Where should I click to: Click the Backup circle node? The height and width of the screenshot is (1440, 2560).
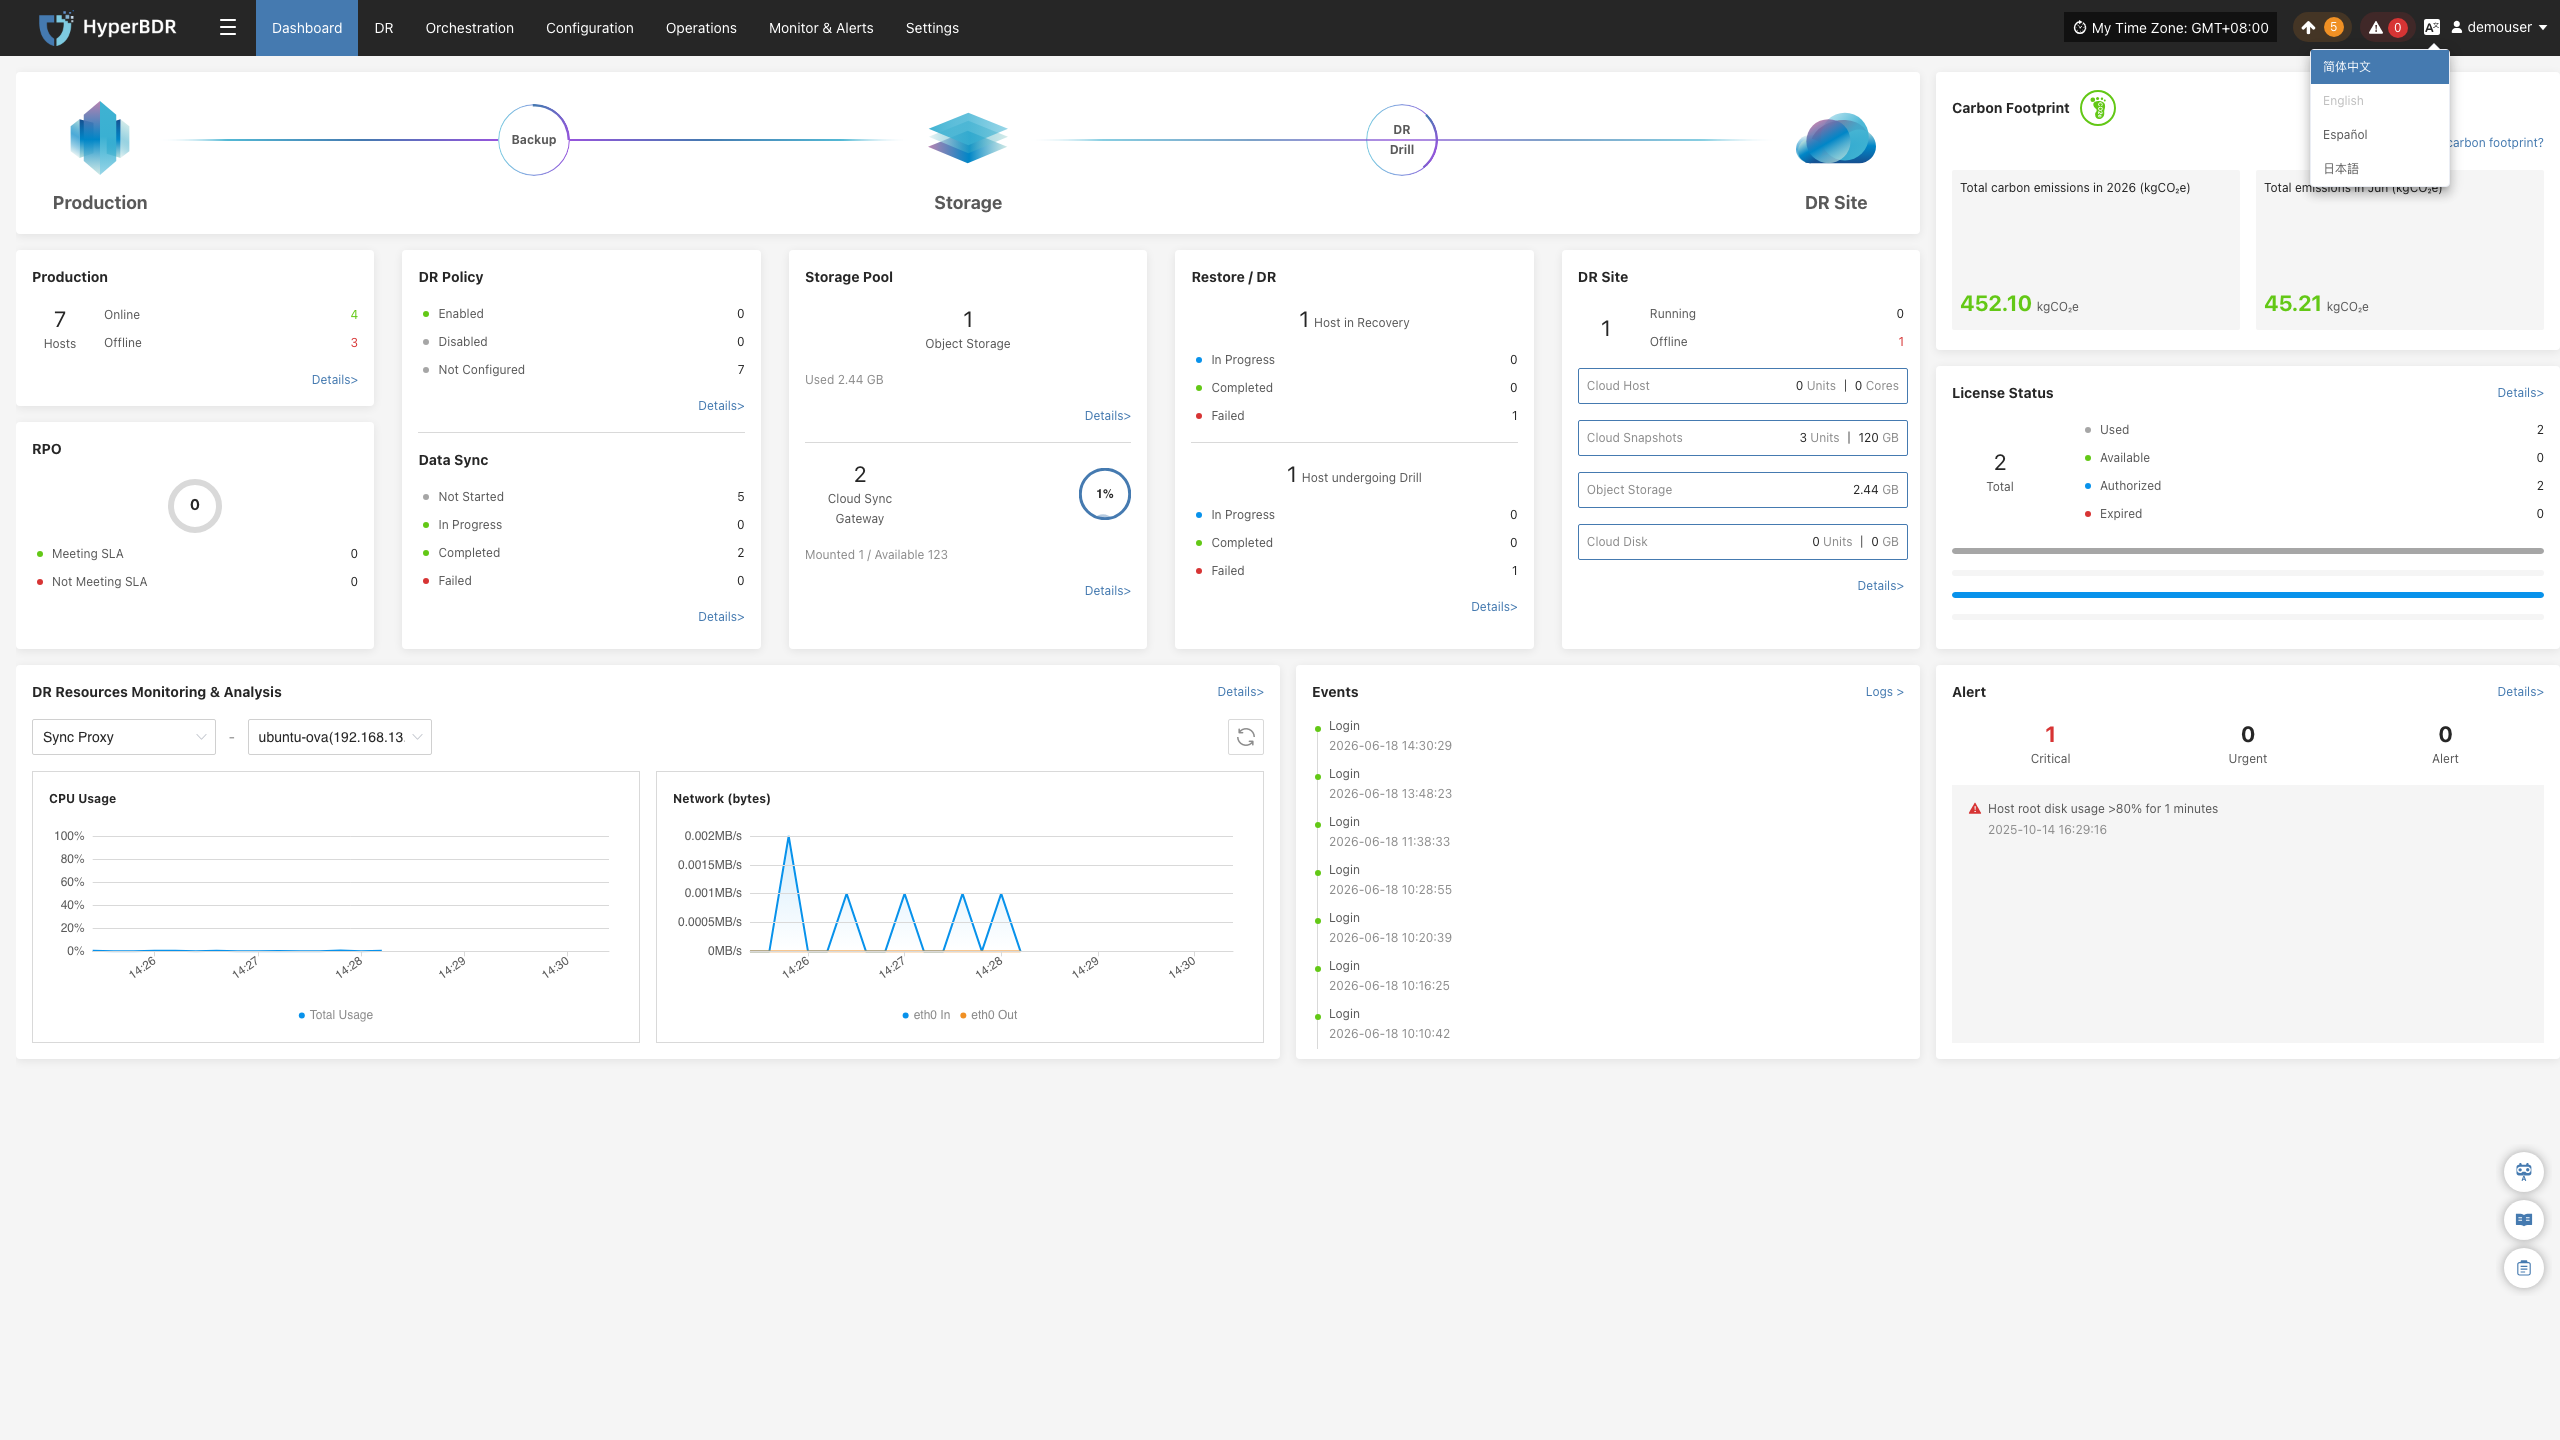[x=534, y=140]
